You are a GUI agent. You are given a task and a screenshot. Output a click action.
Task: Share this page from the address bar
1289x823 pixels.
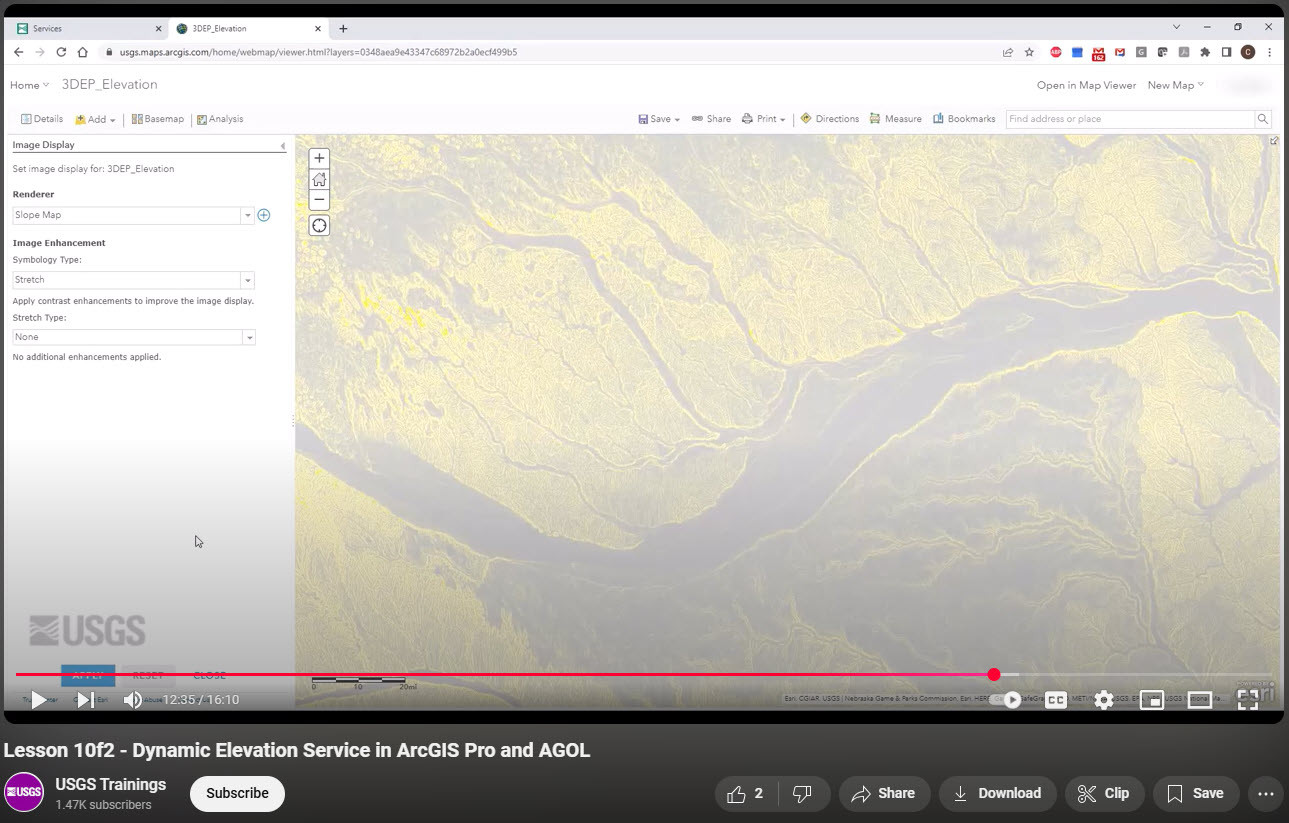coord(1007,52)
